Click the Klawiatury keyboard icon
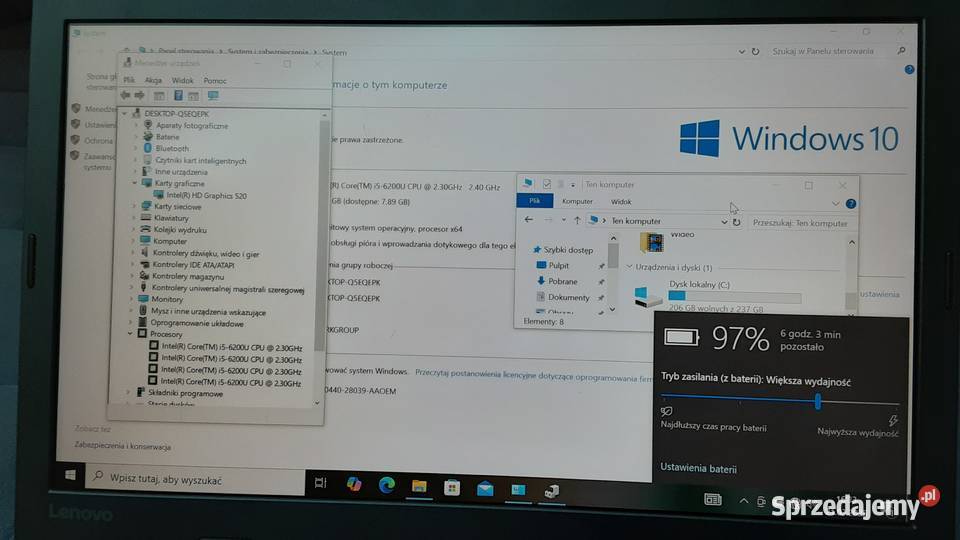This screenshot has height=540, width=960. coord(146,218)
